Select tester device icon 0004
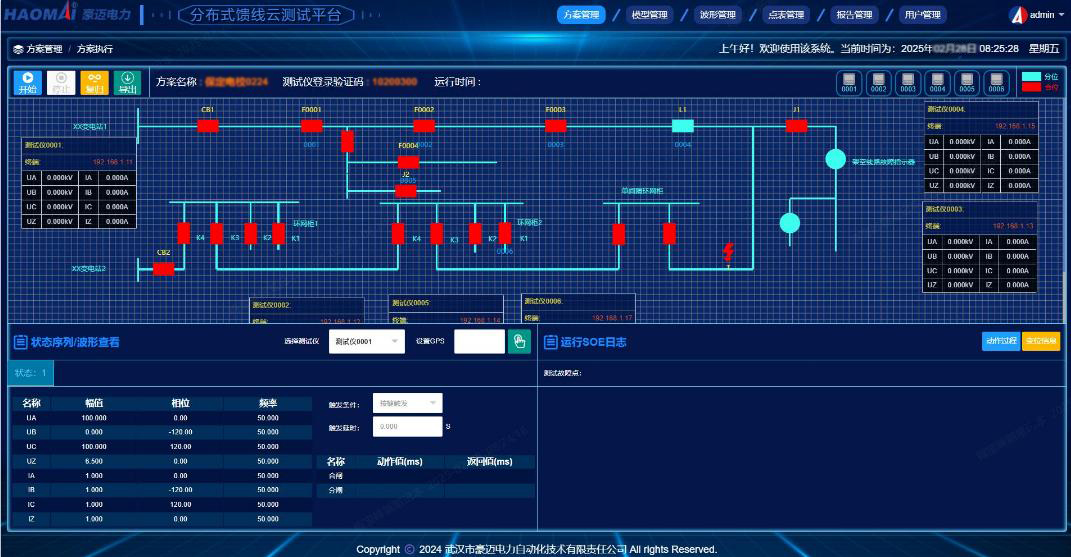 (x=937, y=82)
